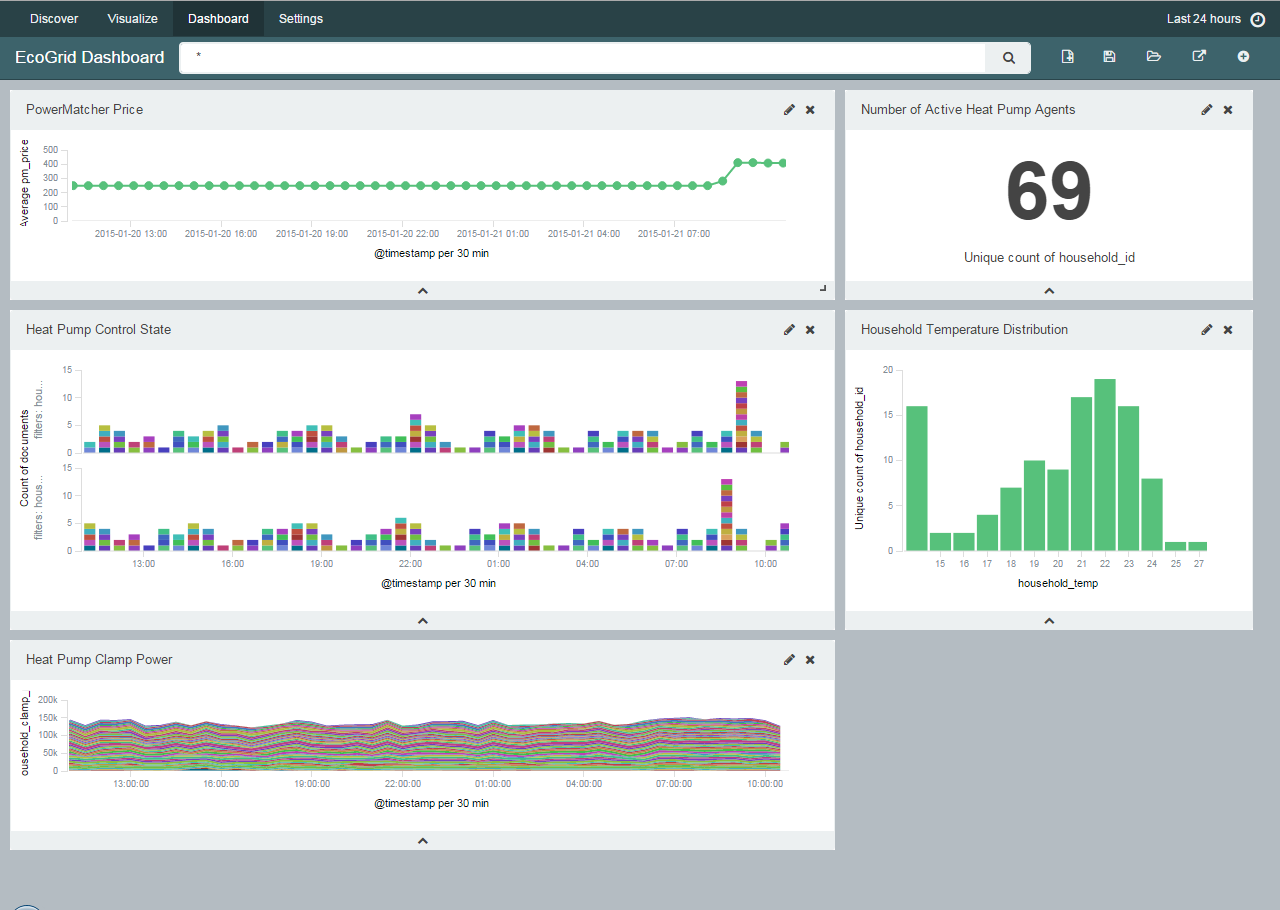The image size is (1280, 910).
Task: Edit the PowerMatcher Price panel
Action: (789, 110)
